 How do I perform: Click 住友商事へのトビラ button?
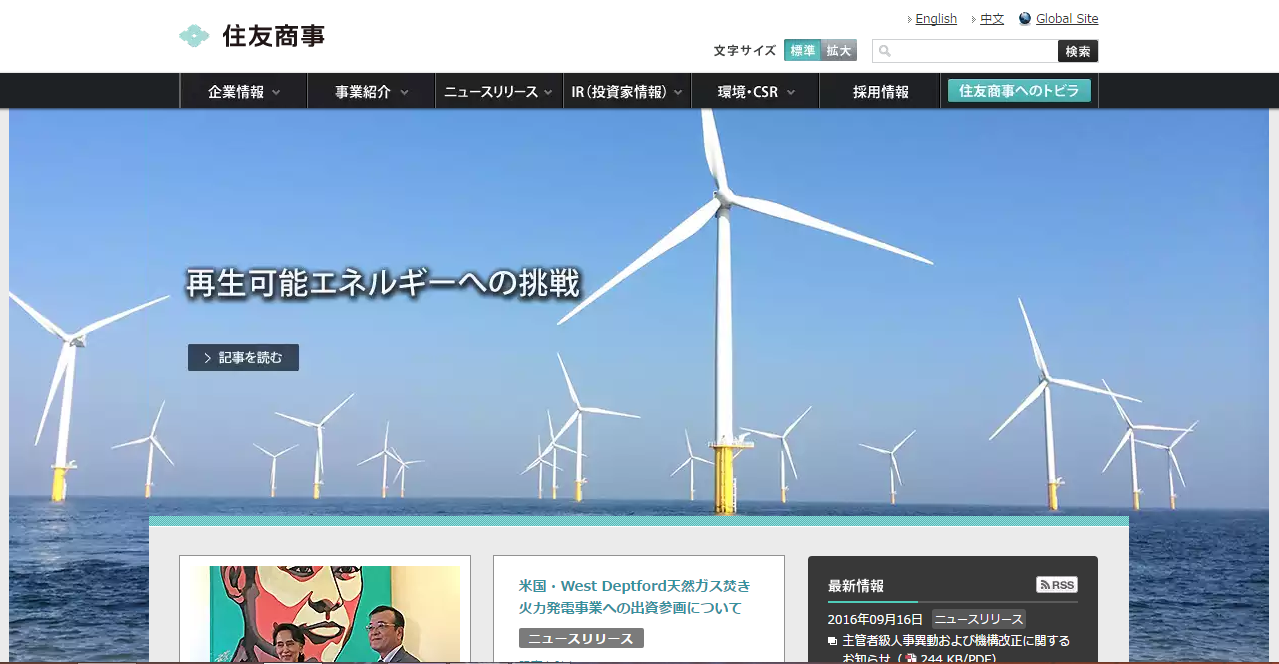click(x=1019, y=91)
